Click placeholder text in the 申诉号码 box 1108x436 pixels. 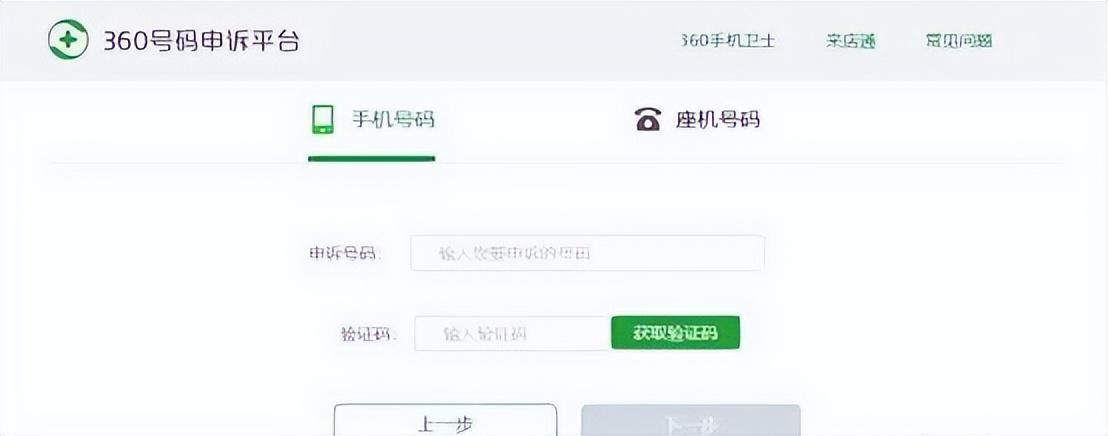click(514, 253)
